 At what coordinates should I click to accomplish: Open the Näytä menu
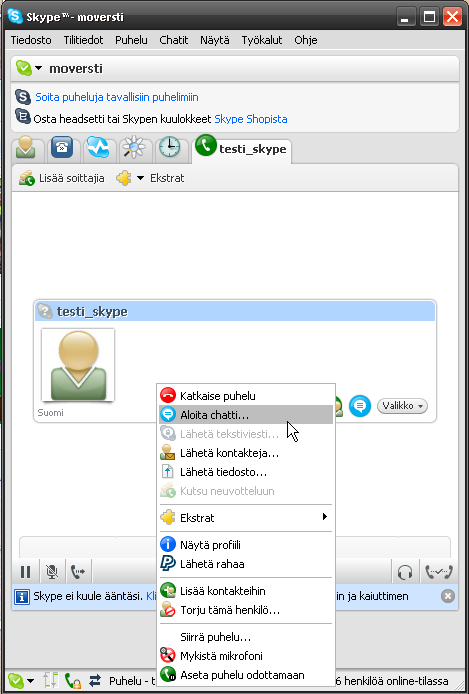[x=215, y=40]
